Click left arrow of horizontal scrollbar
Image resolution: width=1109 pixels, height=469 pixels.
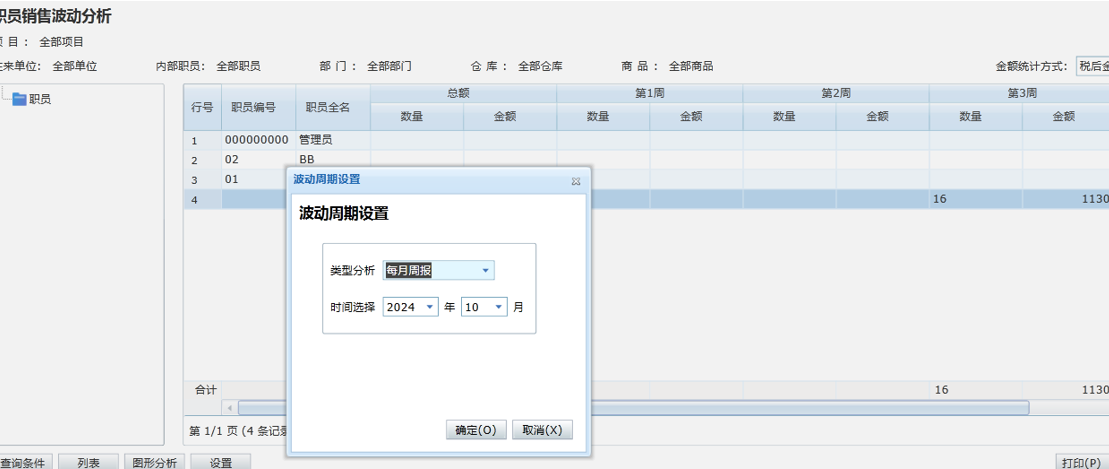coord(230,408)
